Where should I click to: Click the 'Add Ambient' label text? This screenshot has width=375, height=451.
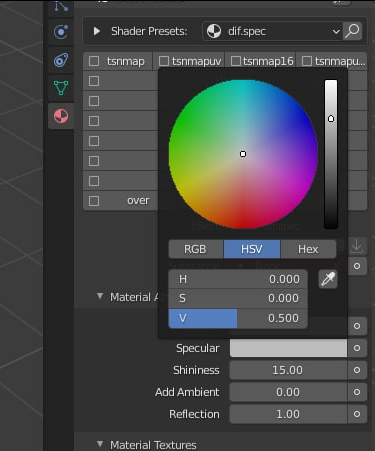187,392
